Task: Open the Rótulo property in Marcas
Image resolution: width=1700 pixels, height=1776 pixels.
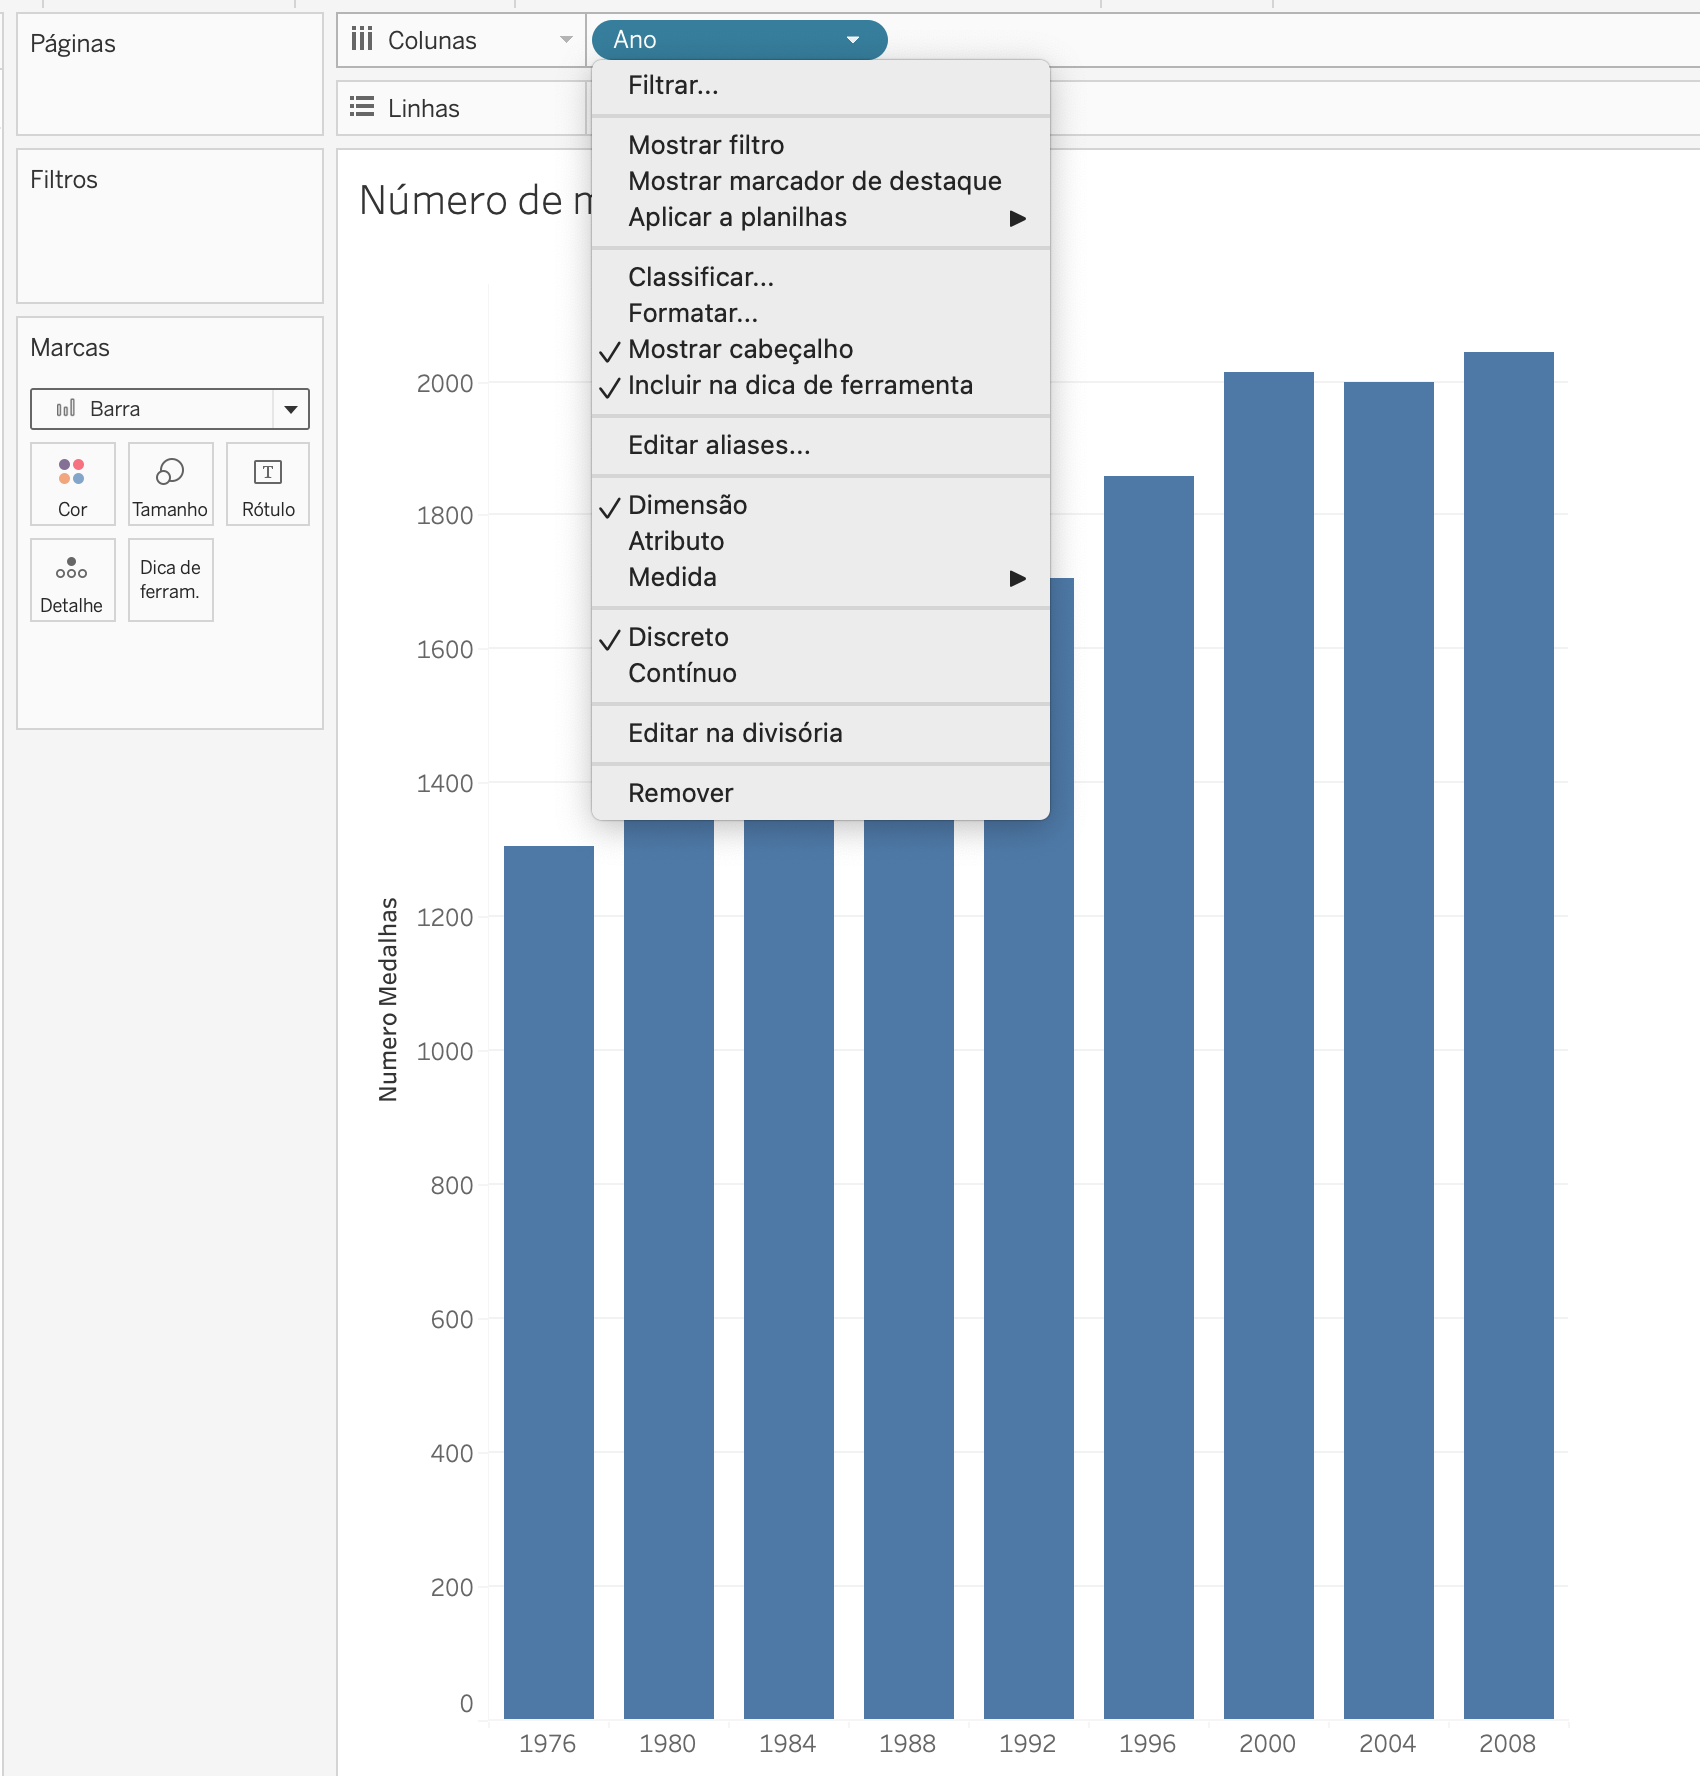Action: 267,484
